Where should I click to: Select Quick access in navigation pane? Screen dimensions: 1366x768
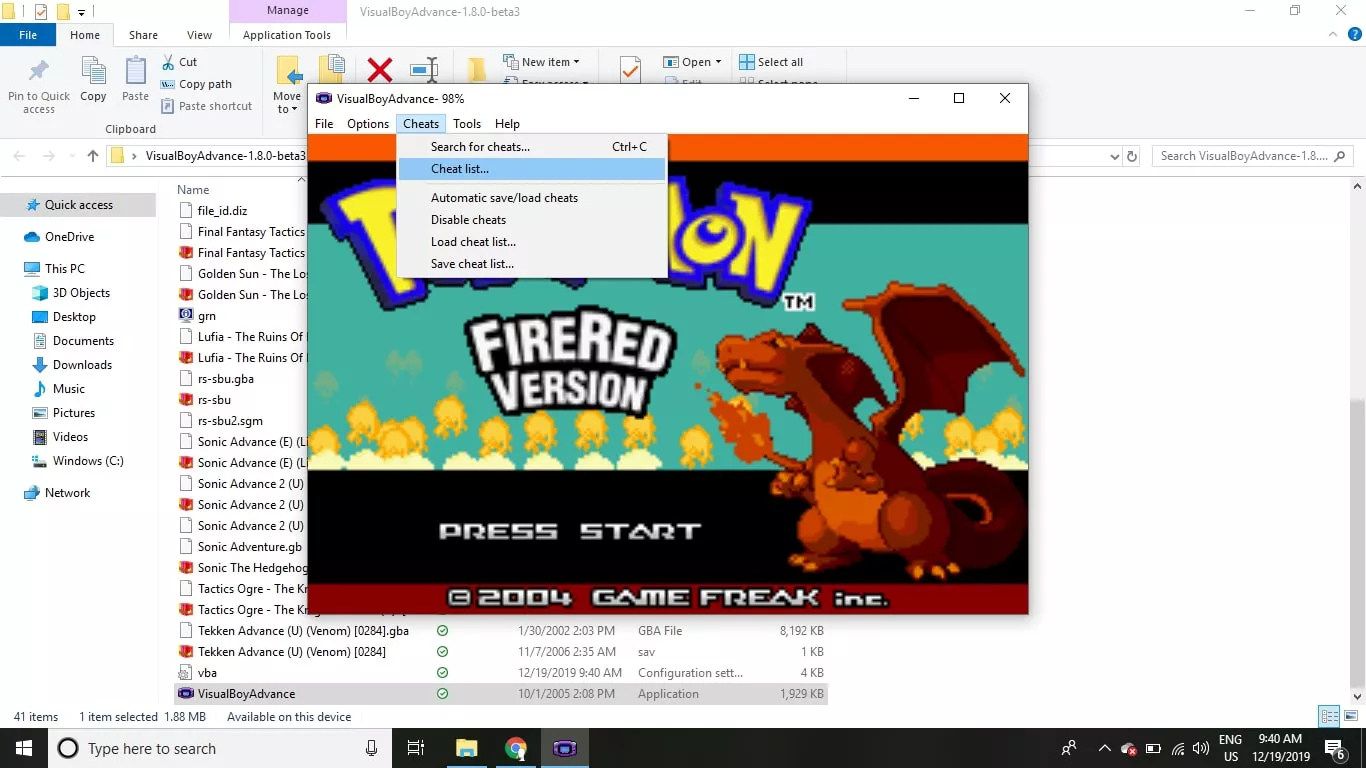tap(78, 205)
